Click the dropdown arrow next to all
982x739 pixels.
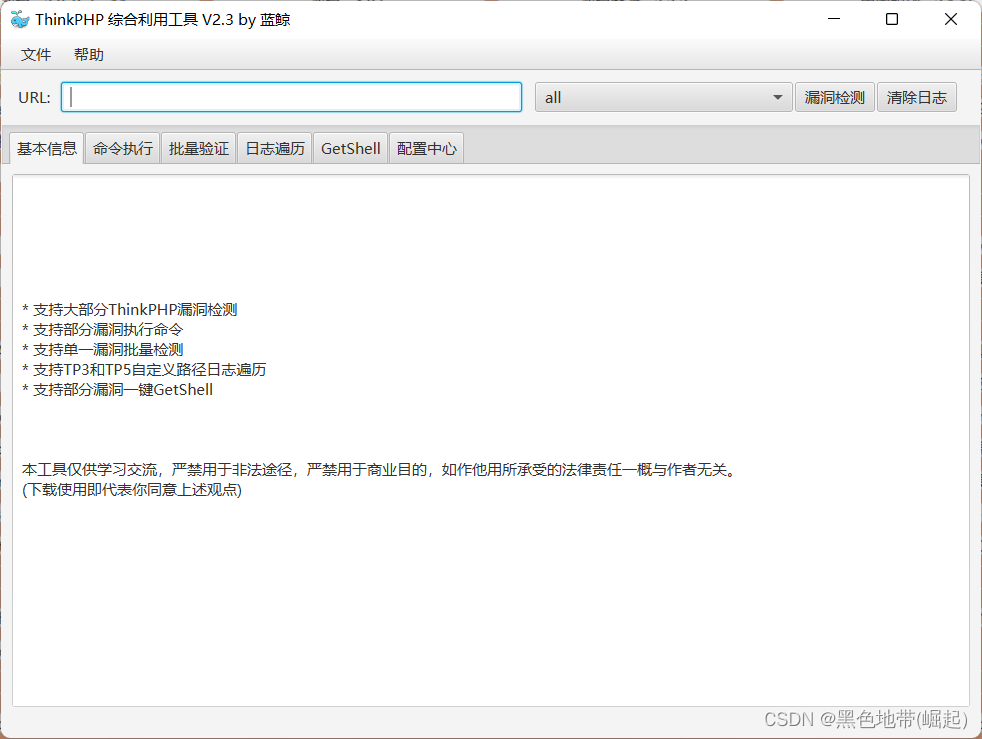pyautogui.click(x=777, y=97)
